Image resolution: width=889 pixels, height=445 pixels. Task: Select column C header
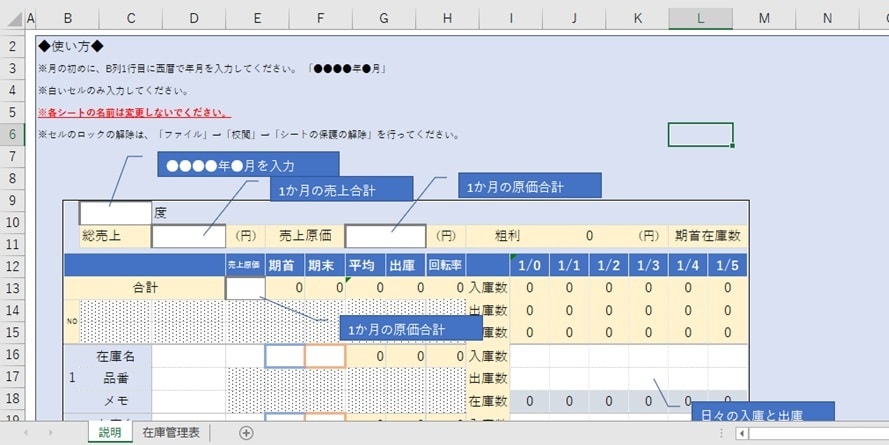tap(131, 19)
